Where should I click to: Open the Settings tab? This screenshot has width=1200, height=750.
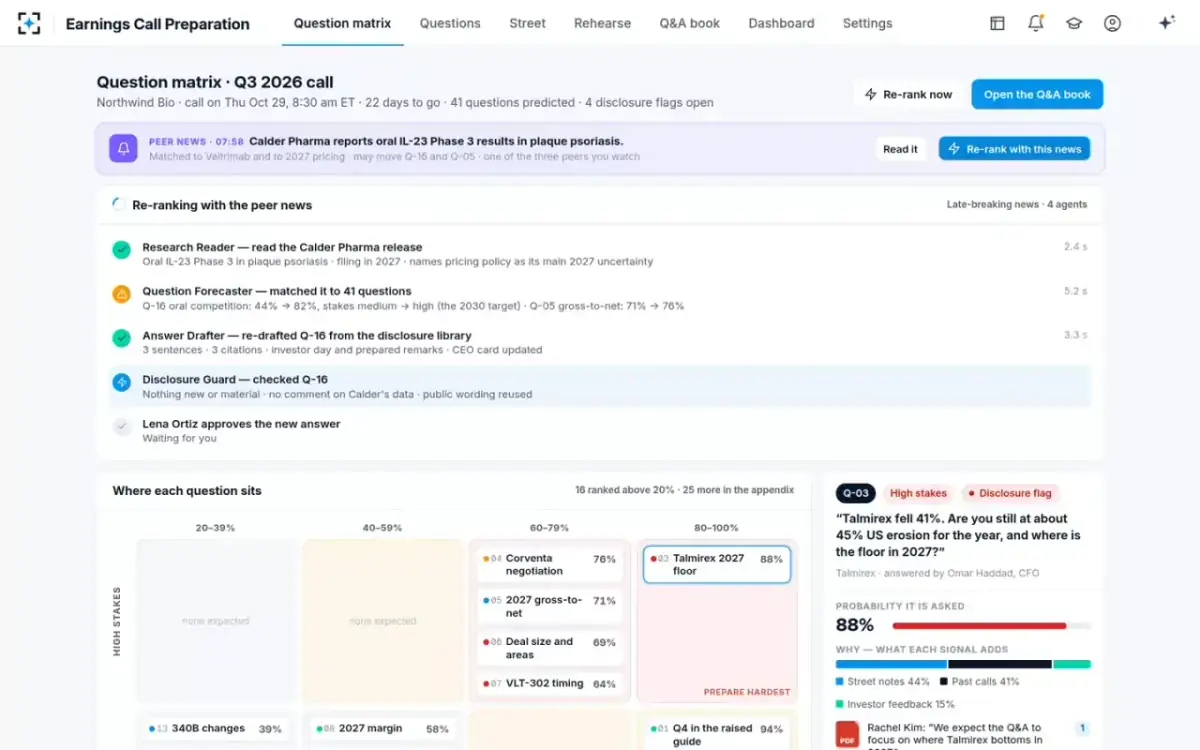click(867, 23)
